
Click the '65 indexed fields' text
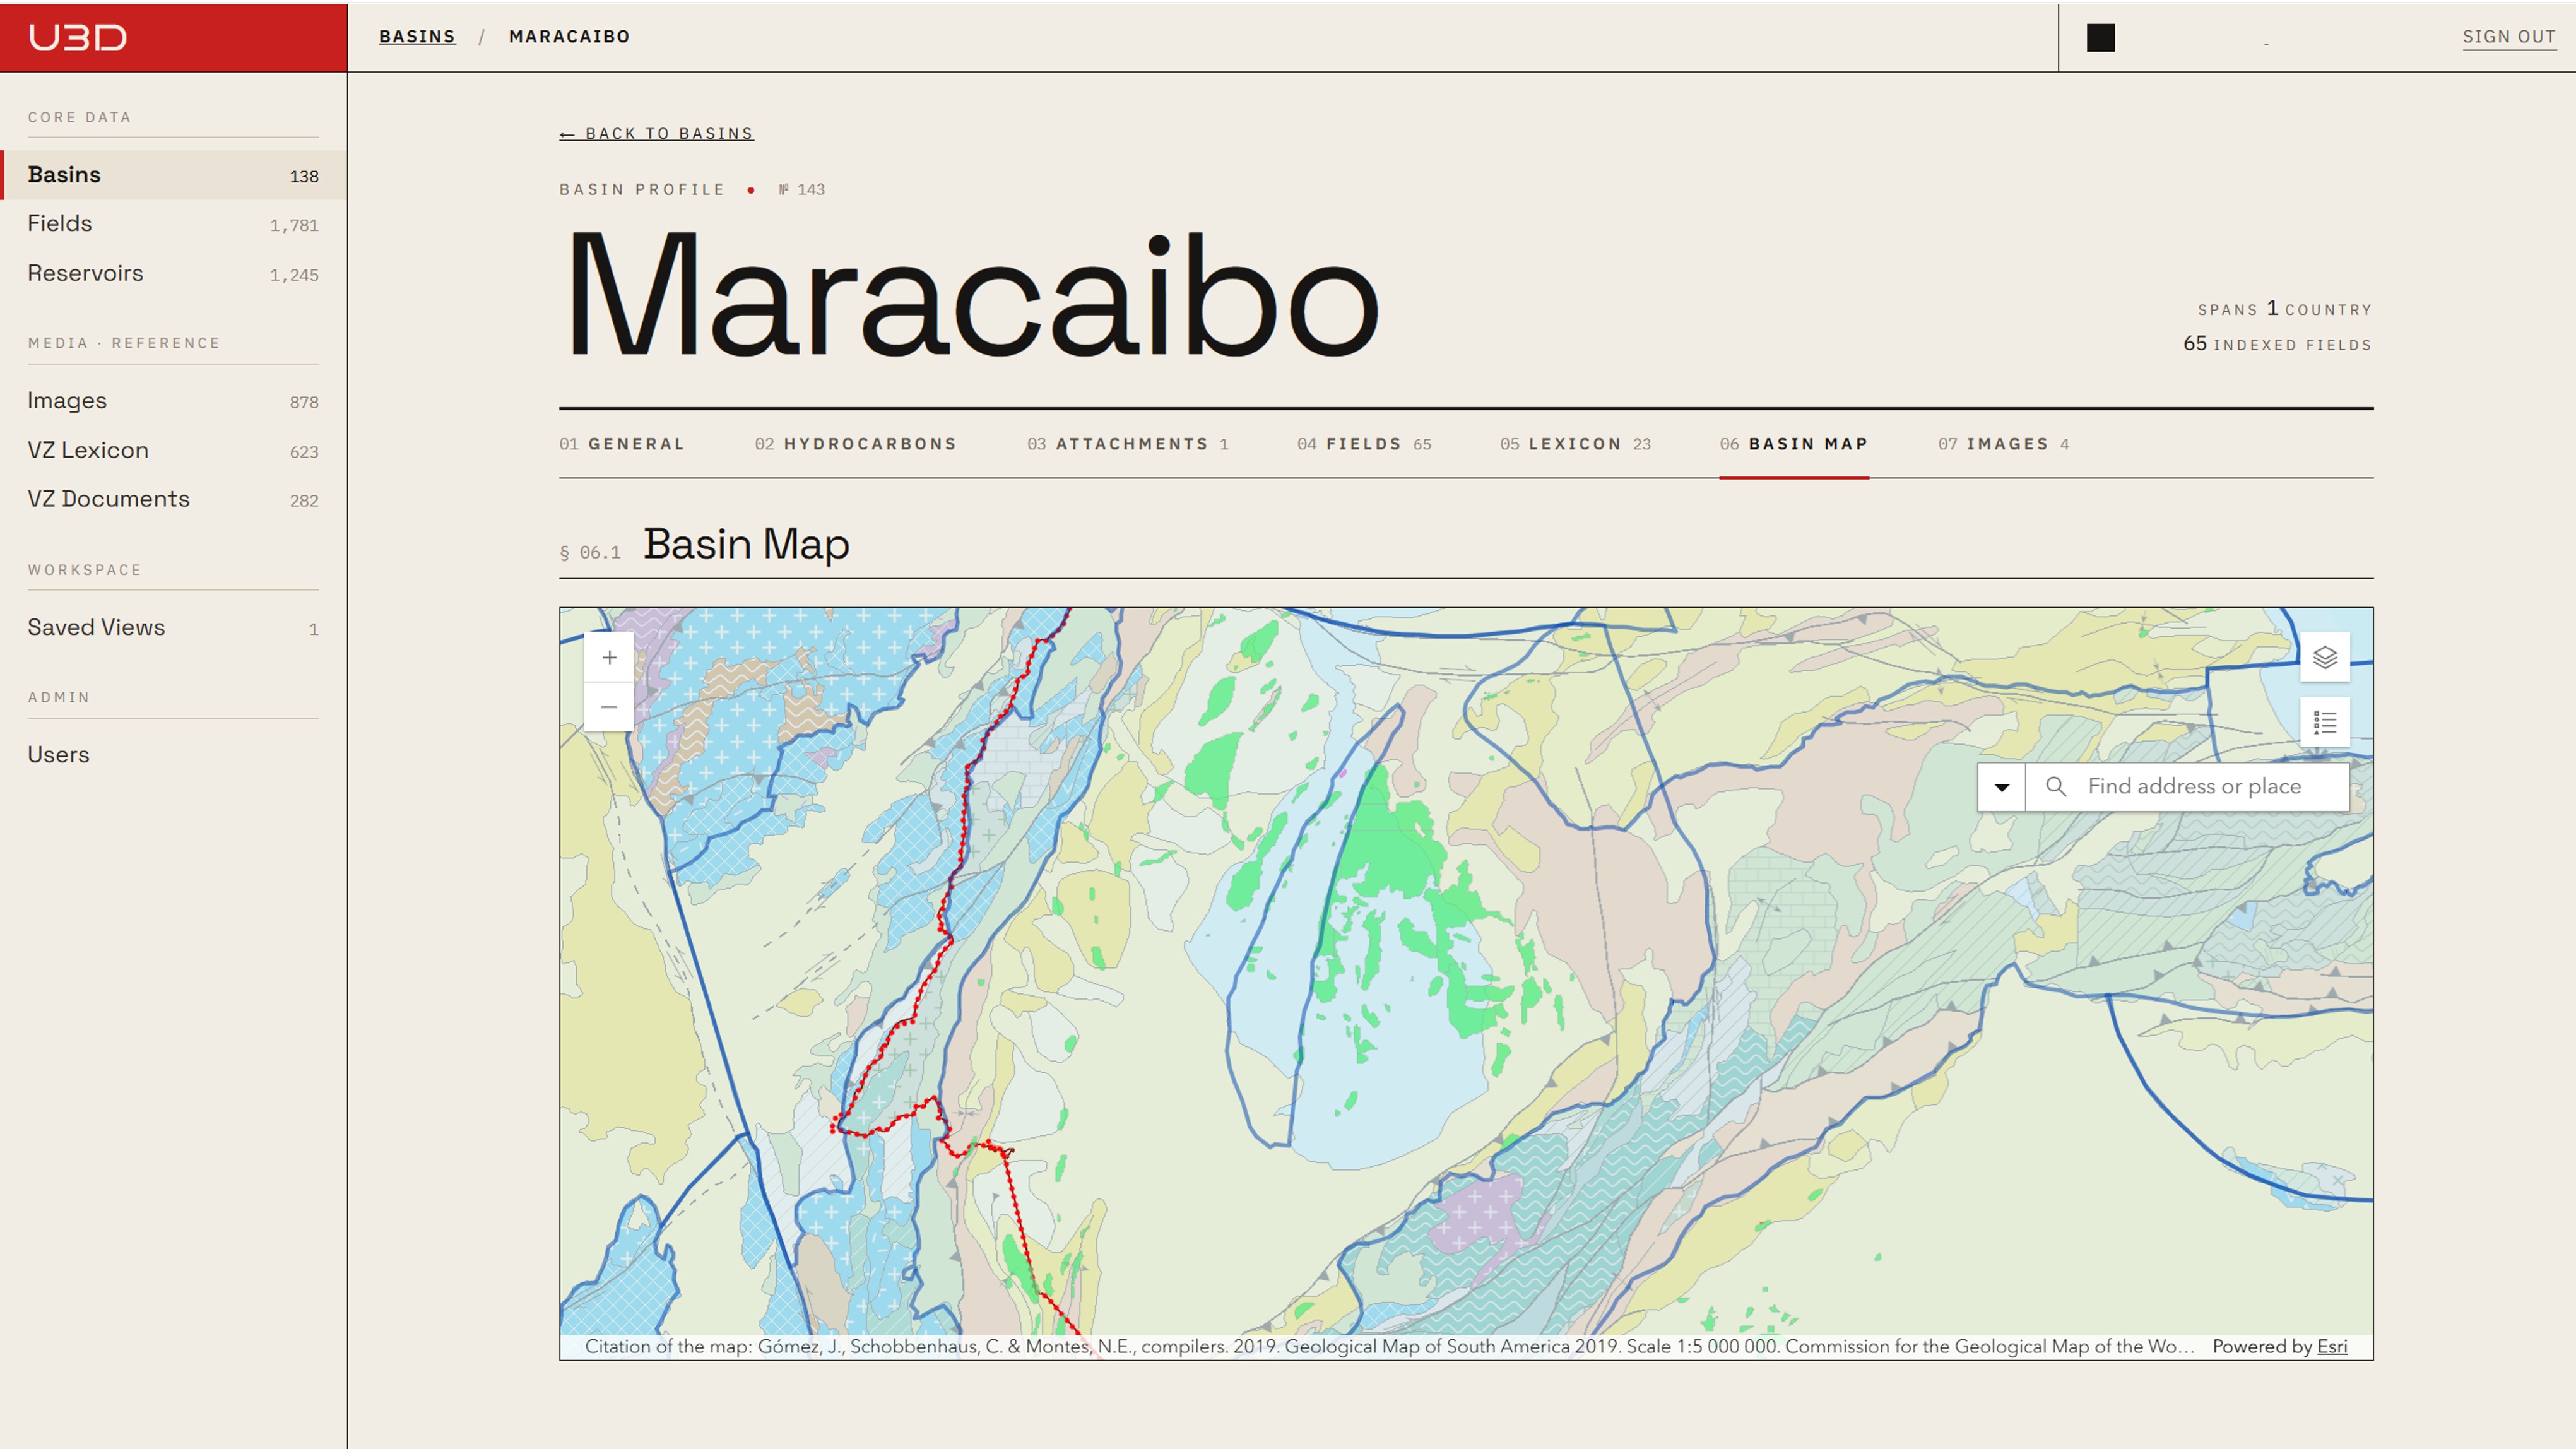tap(2277, 344)
